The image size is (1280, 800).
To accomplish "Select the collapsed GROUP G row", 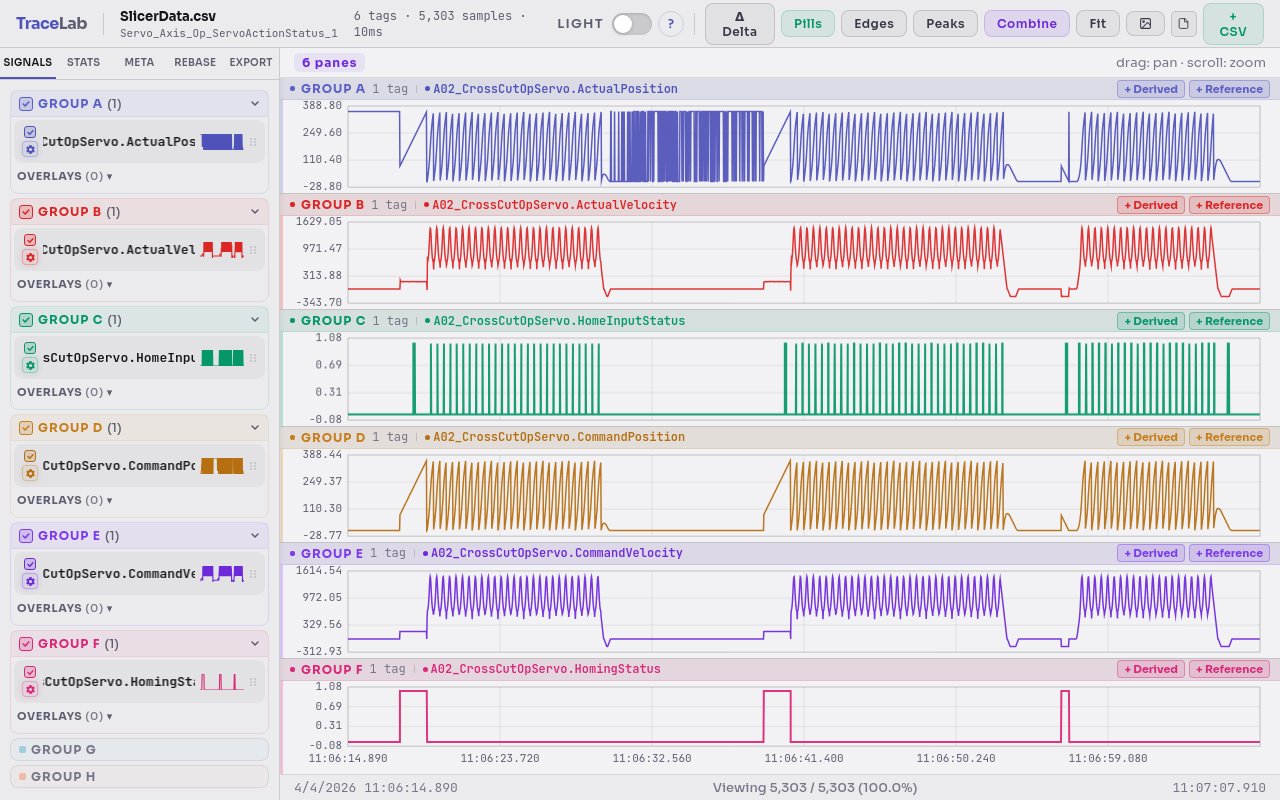I will [140, 749].
